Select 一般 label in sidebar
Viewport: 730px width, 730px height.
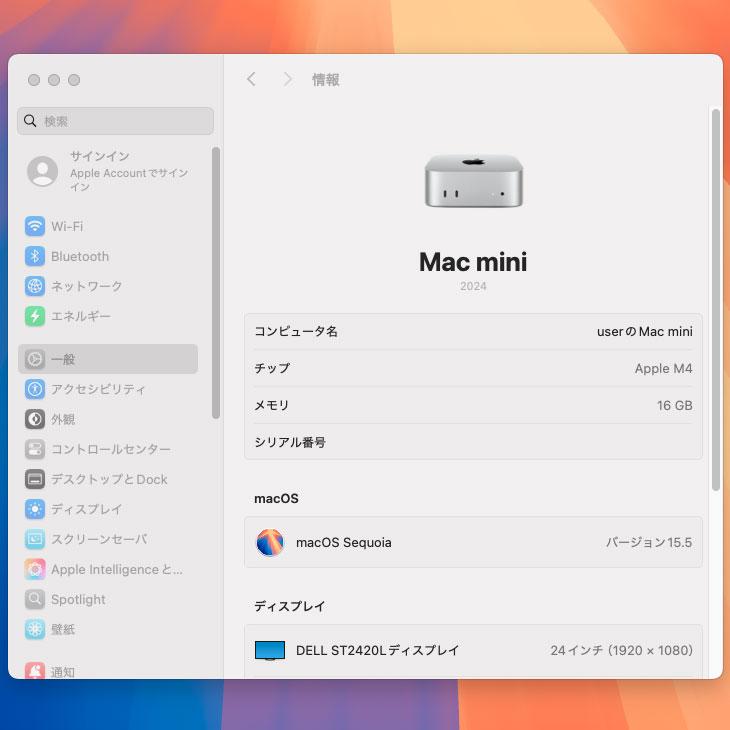click(x=63, y=359)
